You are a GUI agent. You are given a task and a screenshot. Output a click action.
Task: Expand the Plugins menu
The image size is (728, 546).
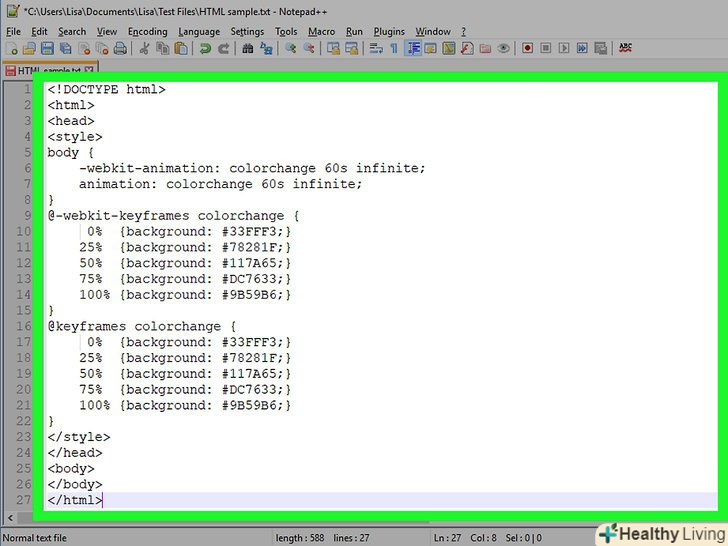click(x=389, y=31)
